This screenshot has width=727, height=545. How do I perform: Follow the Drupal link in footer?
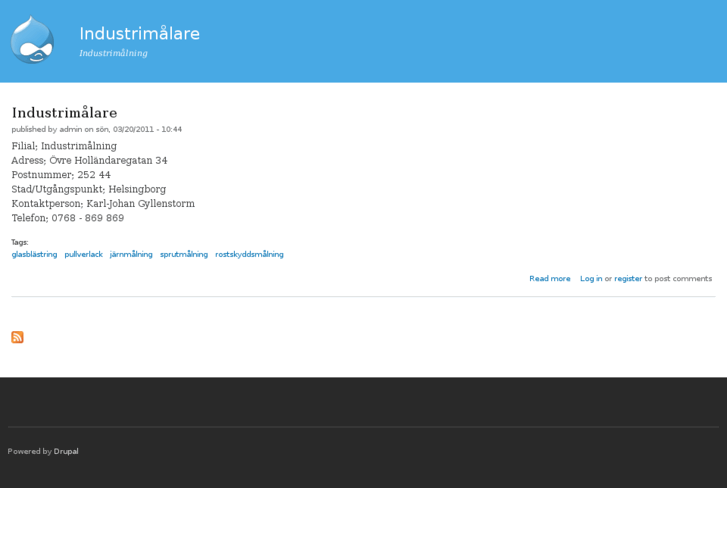coord(66,451)
